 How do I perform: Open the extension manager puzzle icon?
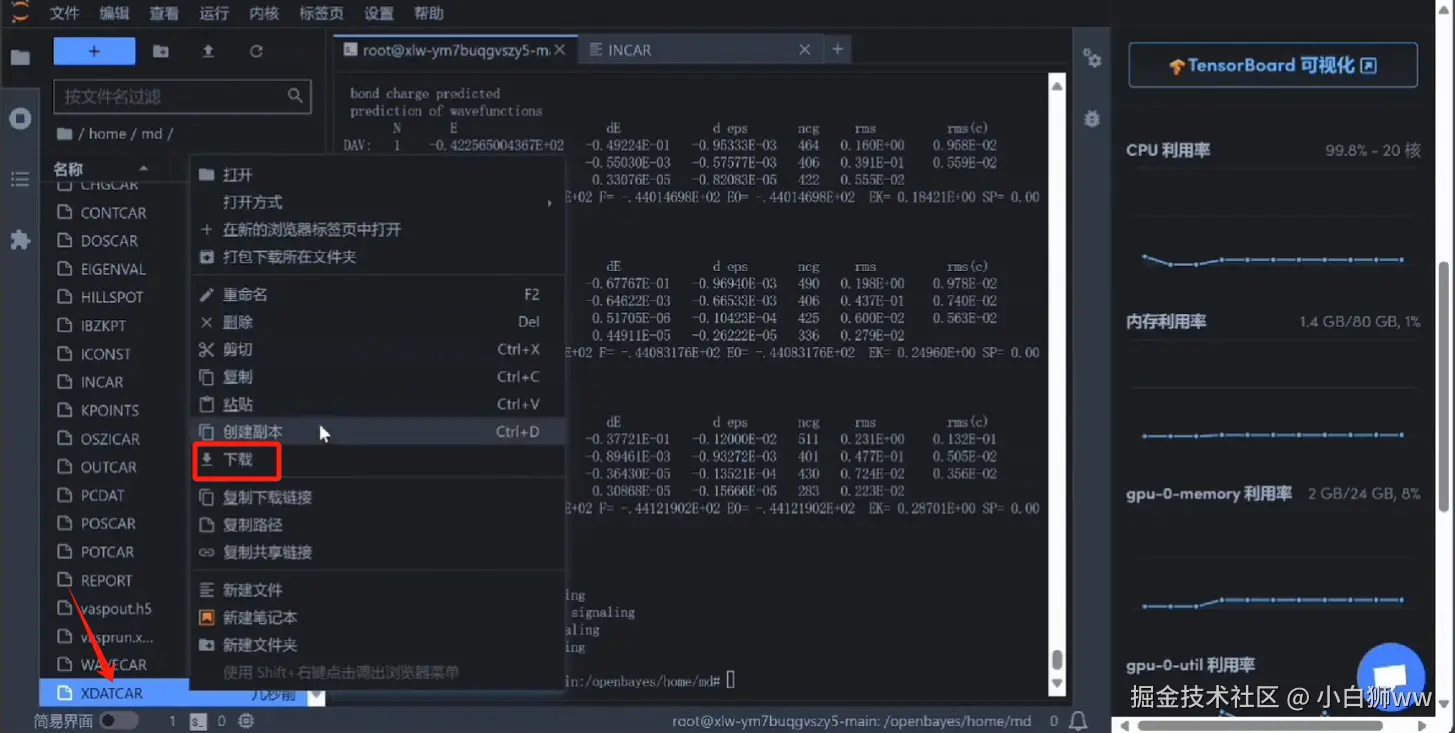click(20, 240)
